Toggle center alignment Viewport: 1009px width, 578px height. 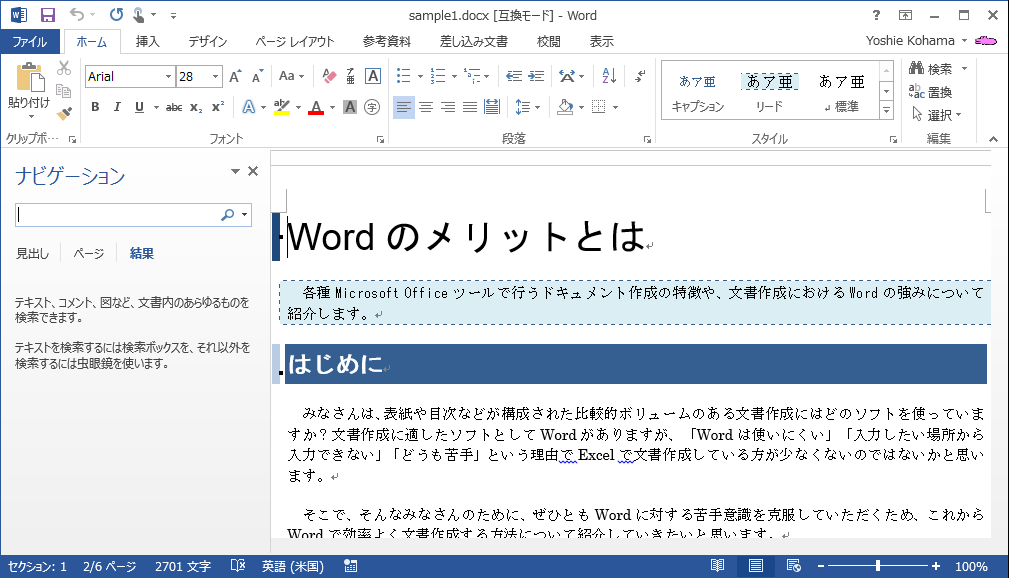pyautogui.click(x=426, y=107)
